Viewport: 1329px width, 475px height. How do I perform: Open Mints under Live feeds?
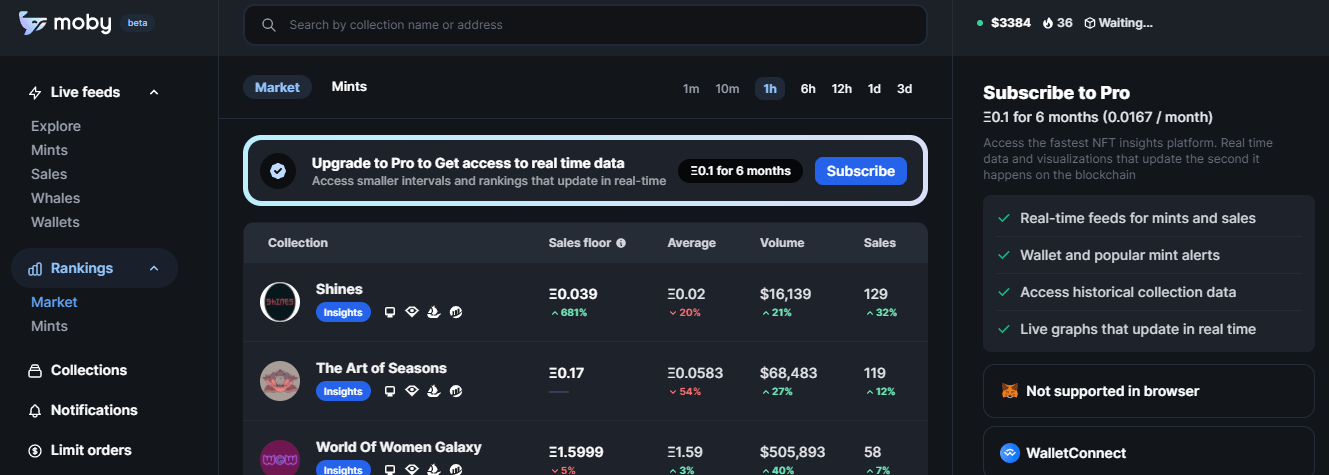pyautogui.click(x=49, y=151)
